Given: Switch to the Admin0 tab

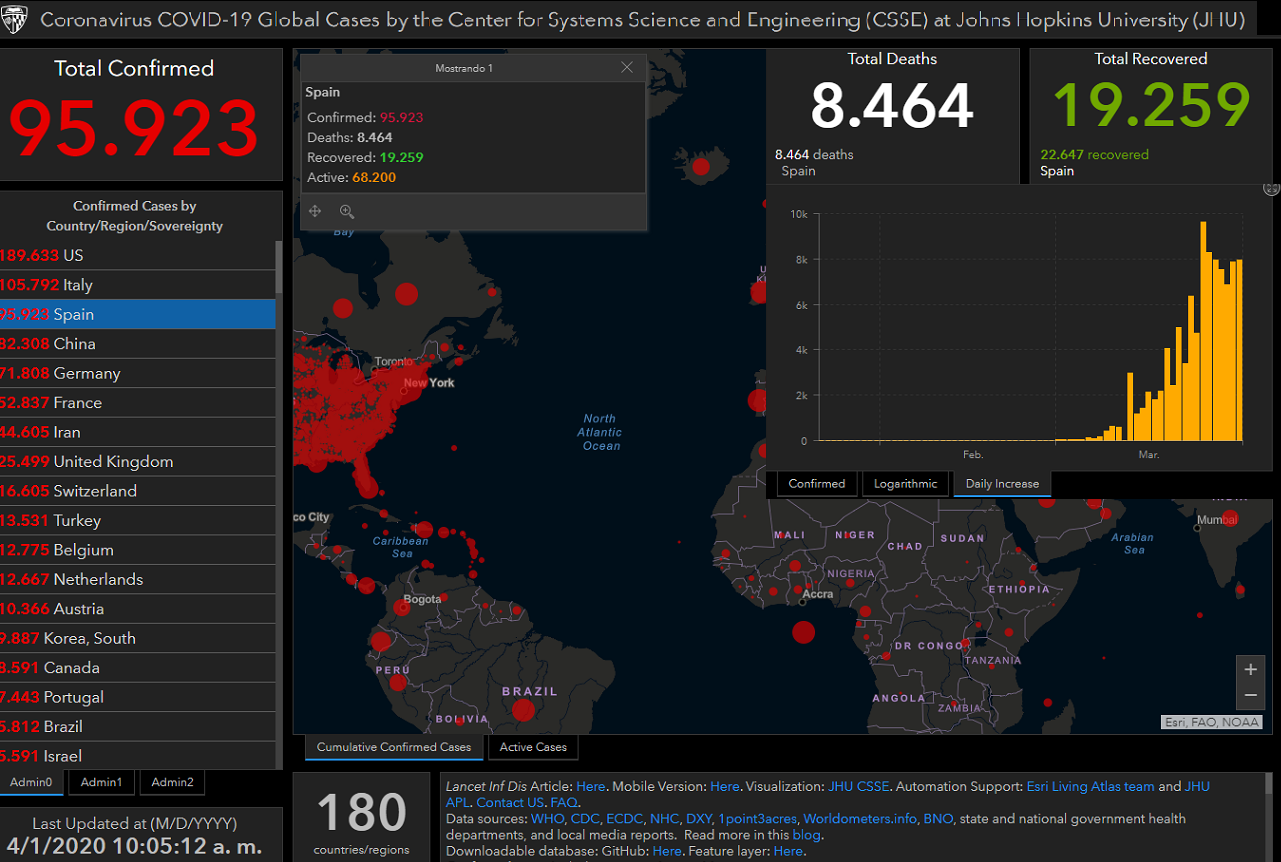Looking at the screenshot, I should [31, 782].
